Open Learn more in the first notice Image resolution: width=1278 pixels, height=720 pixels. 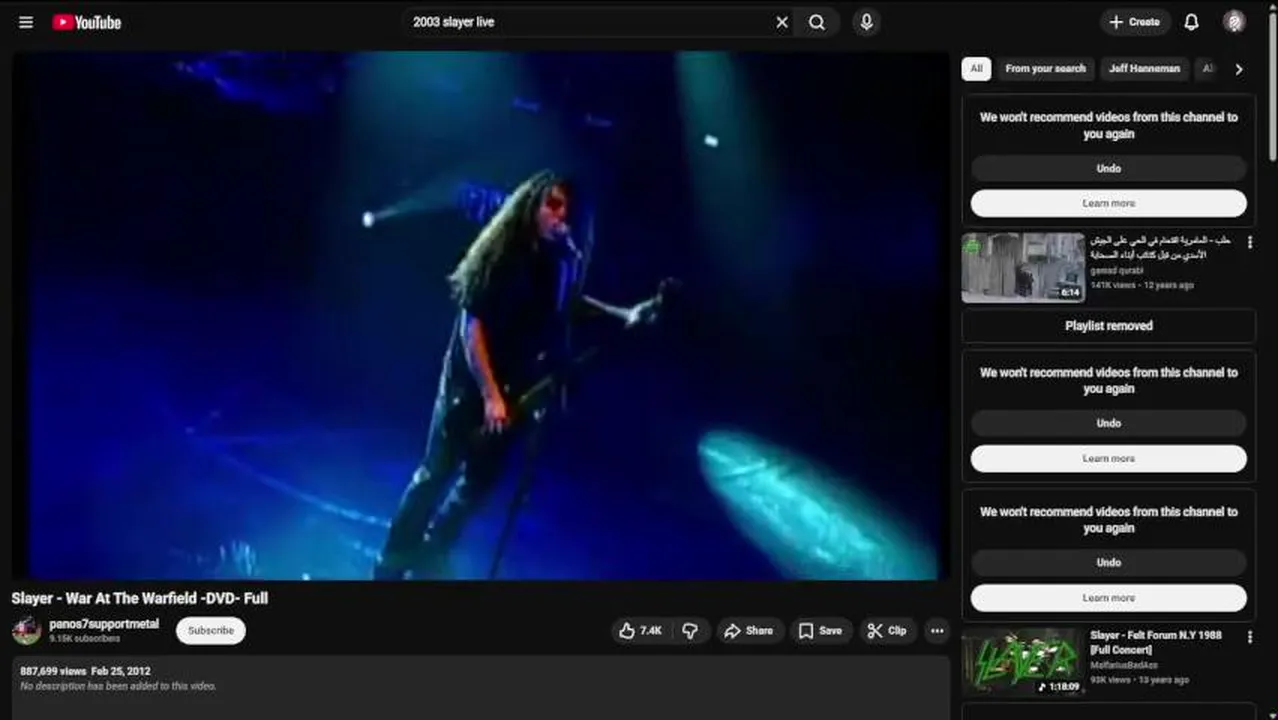point(1108,203)
